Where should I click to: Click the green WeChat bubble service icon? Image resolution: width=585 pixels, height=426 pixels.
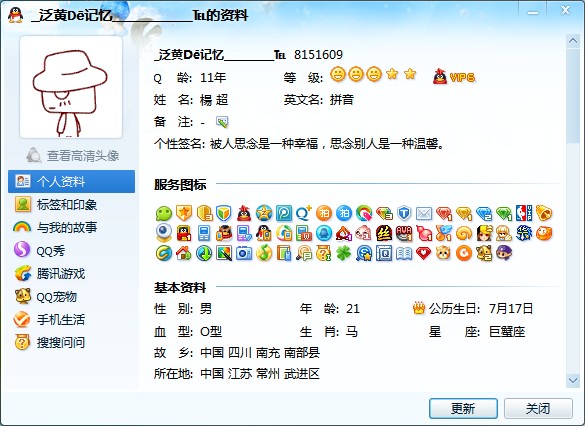pyautogui.click(x=164, y=214)
